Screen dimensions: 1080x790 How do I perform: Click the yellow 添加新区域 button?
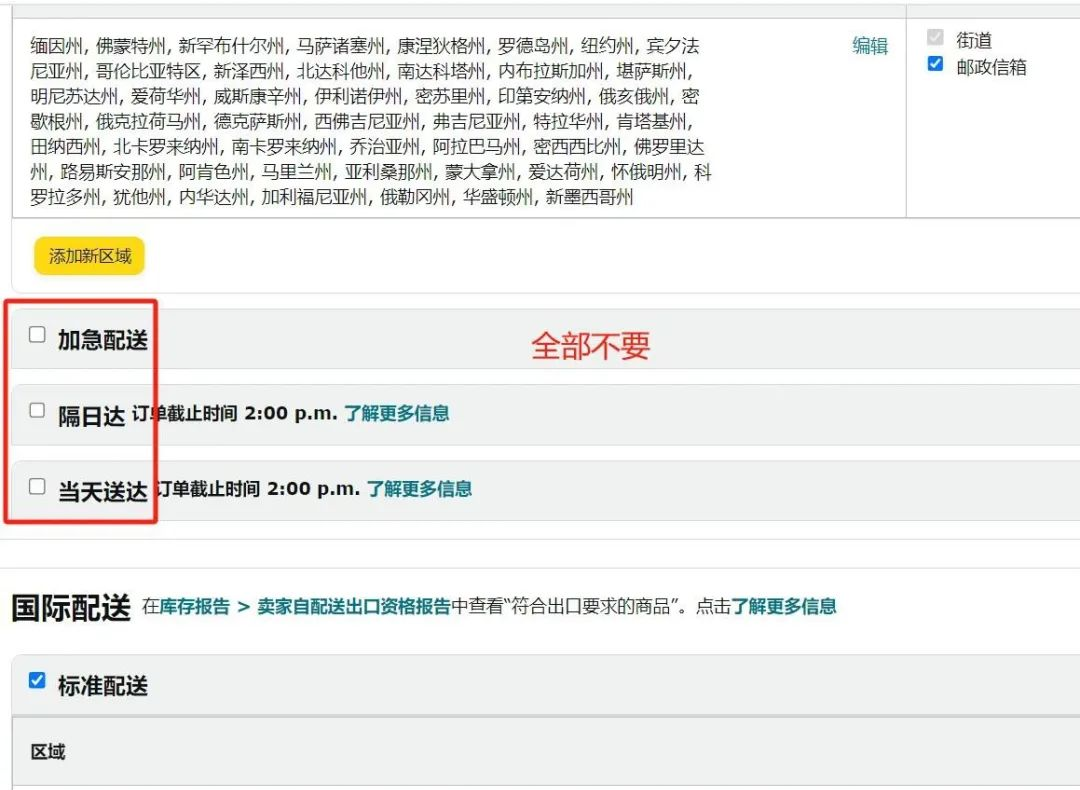tap(90, 256)
